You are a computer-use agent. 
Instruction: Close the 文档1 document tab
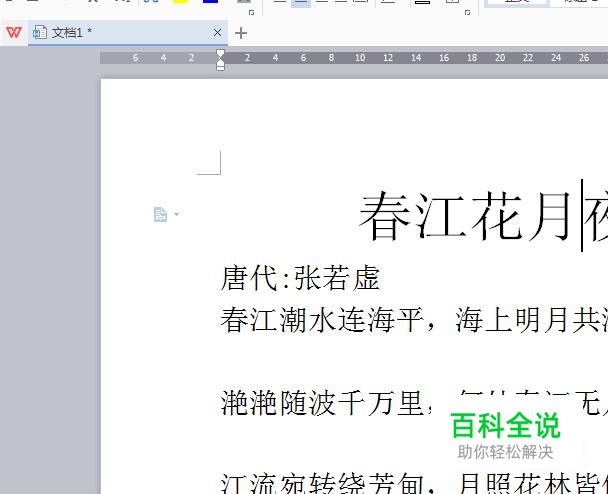pos(218,33)
